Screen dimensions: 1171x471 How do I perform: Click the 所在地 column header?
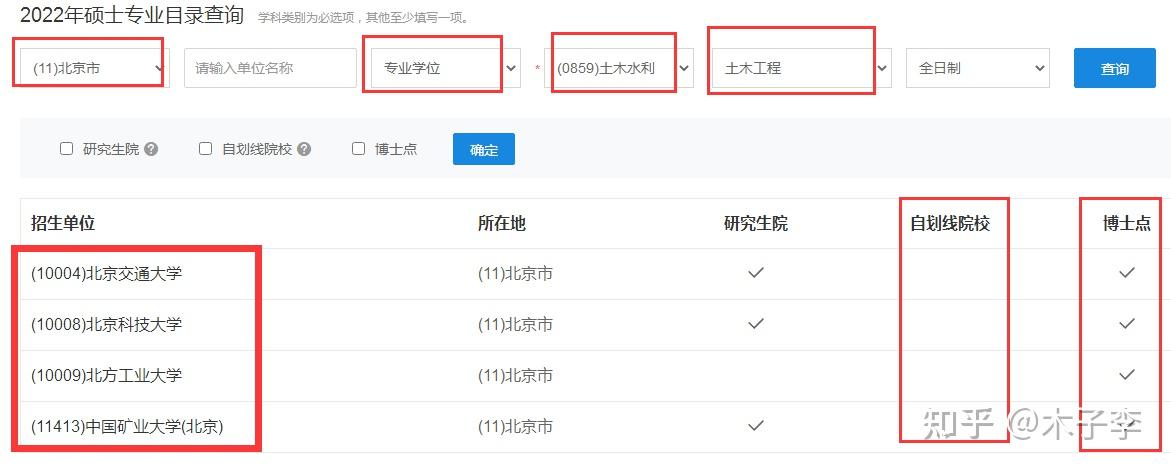click(502, 223)
